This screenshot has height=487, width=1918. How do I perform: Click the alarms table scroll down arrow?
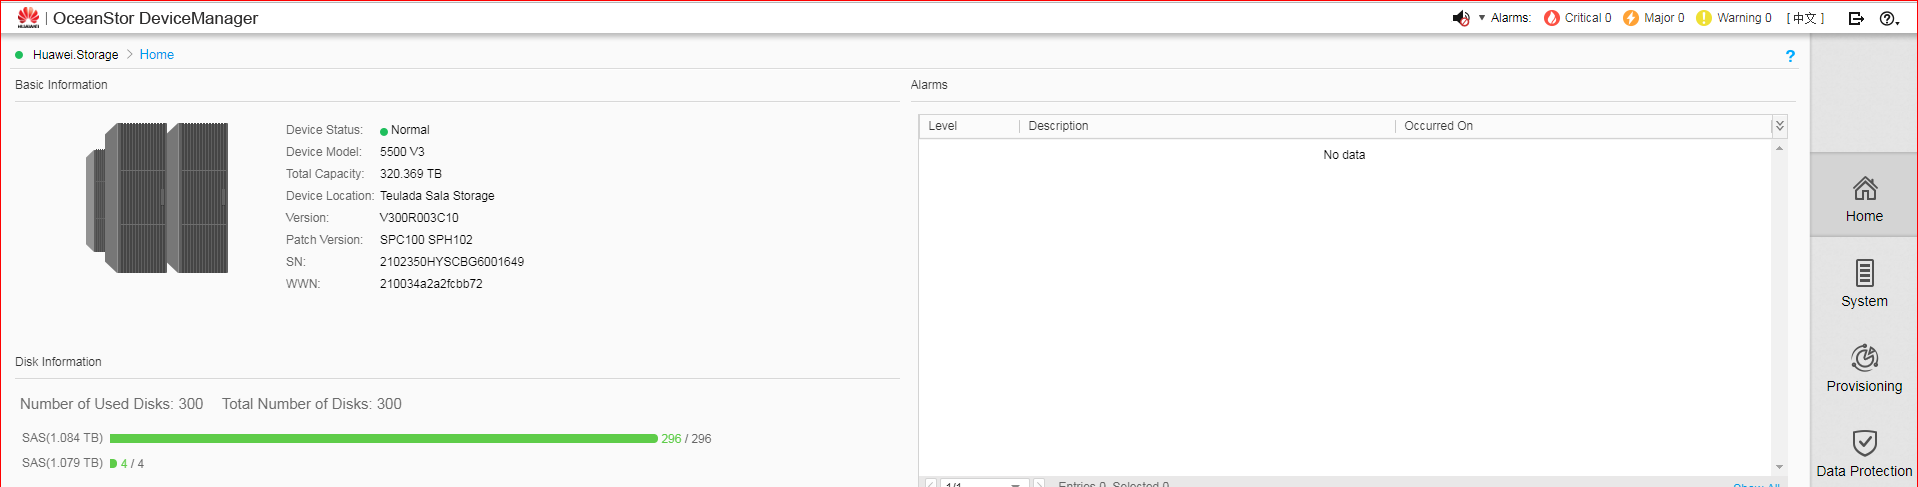point(1779,467)
